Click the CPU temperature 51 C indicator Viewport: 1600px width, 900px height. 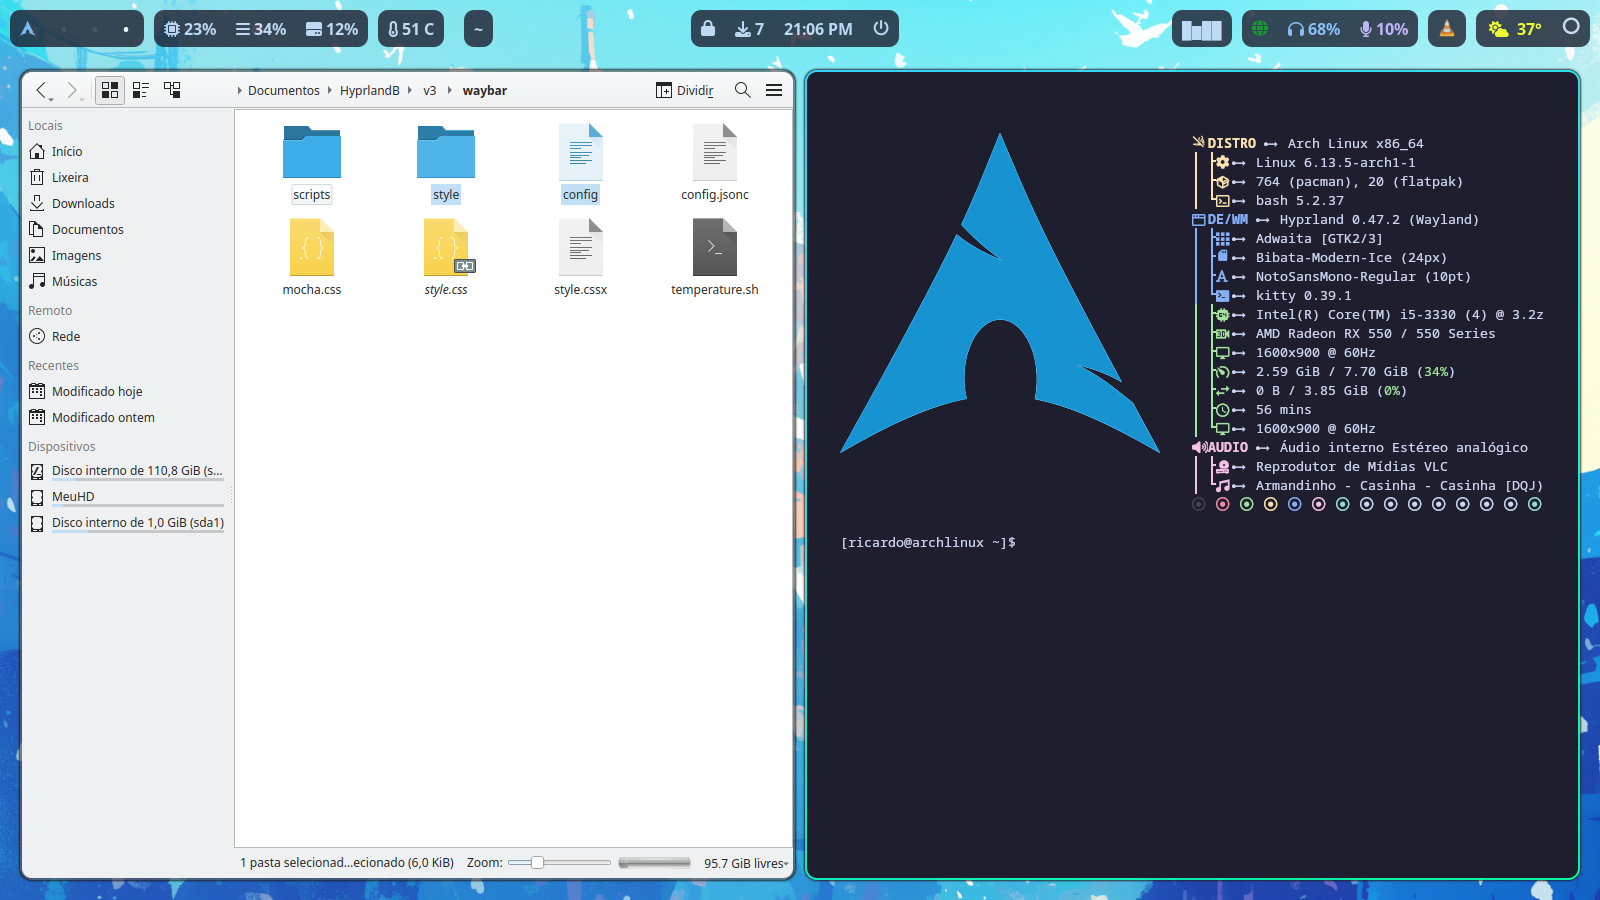coord(410,28)
